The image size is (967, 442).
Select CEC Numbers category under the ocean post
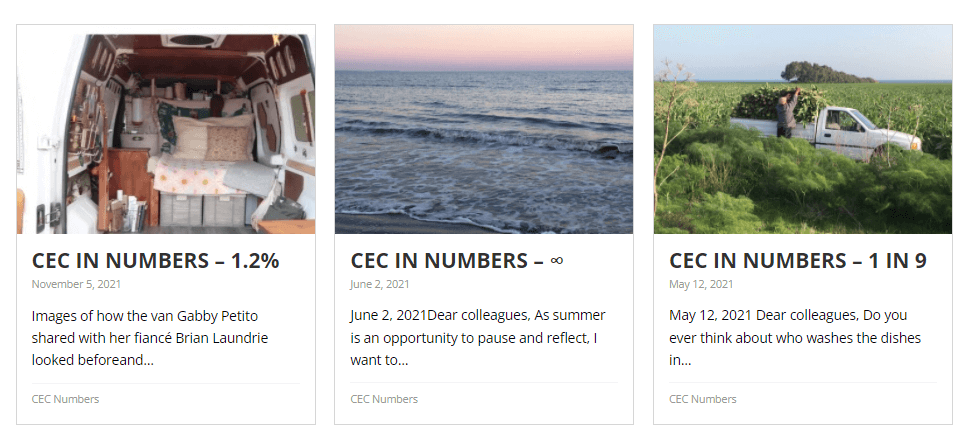tap(384, 399)
